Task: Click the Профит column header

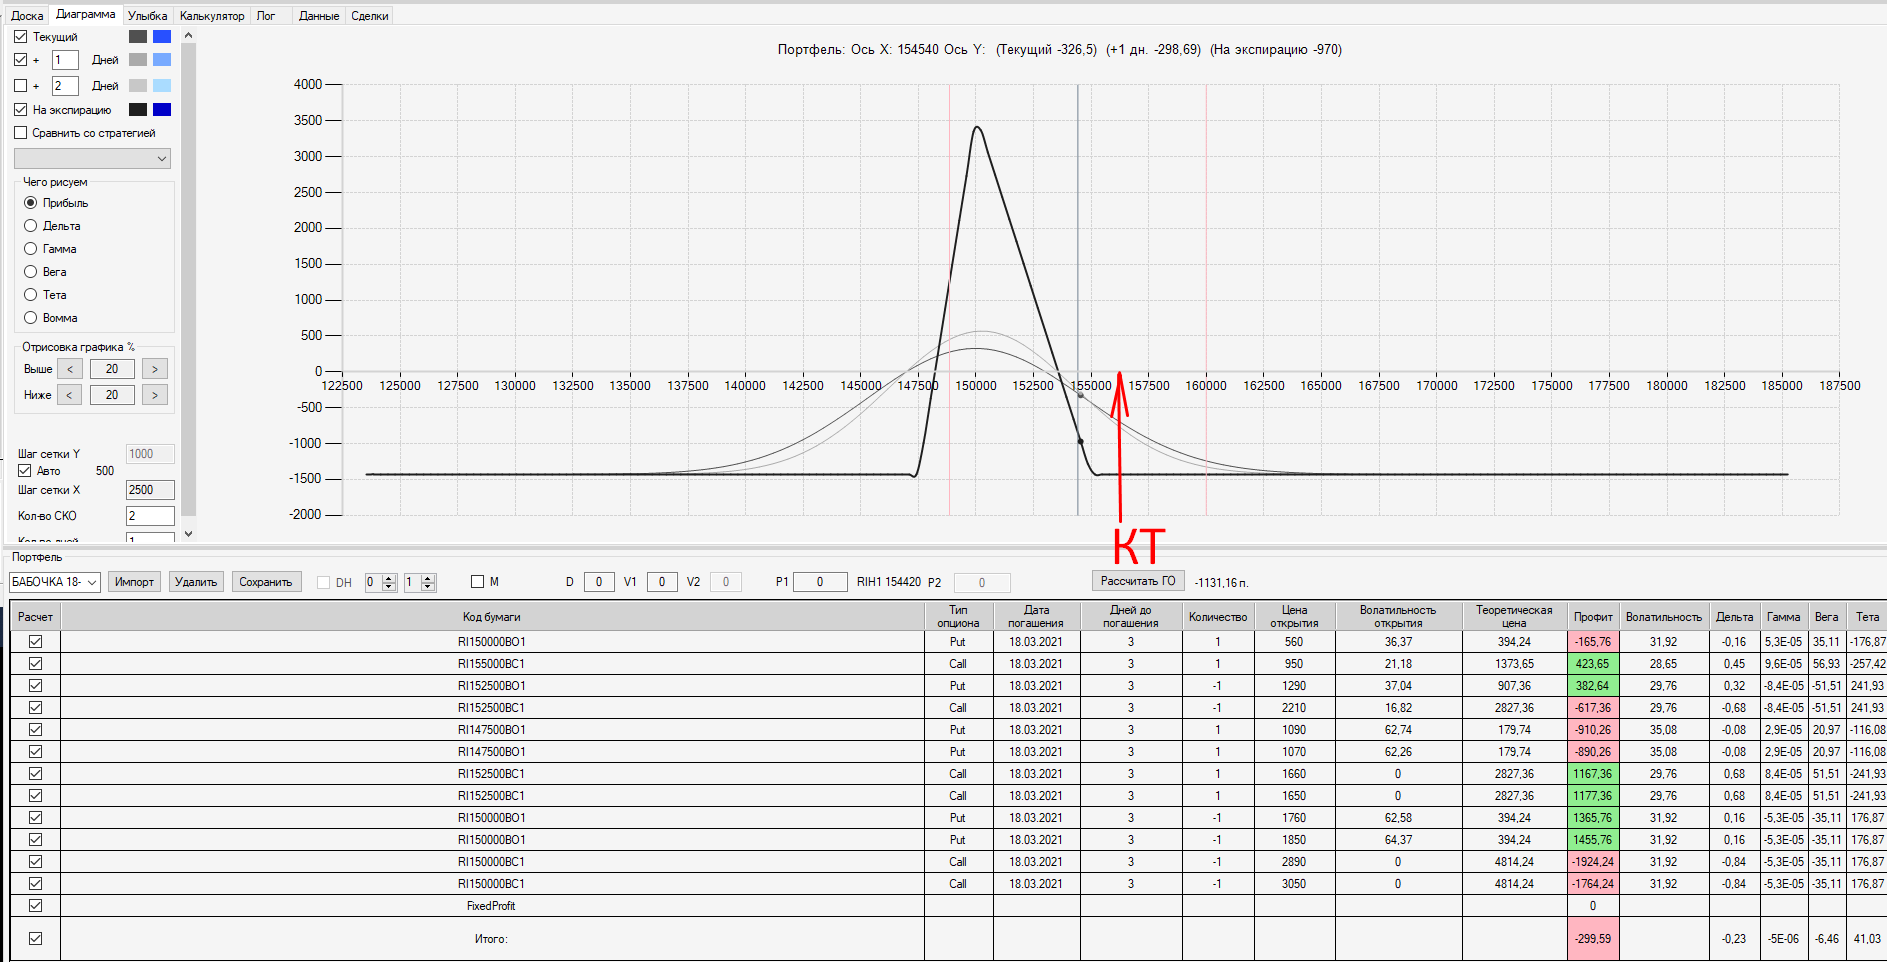Action: (1593, 617)
